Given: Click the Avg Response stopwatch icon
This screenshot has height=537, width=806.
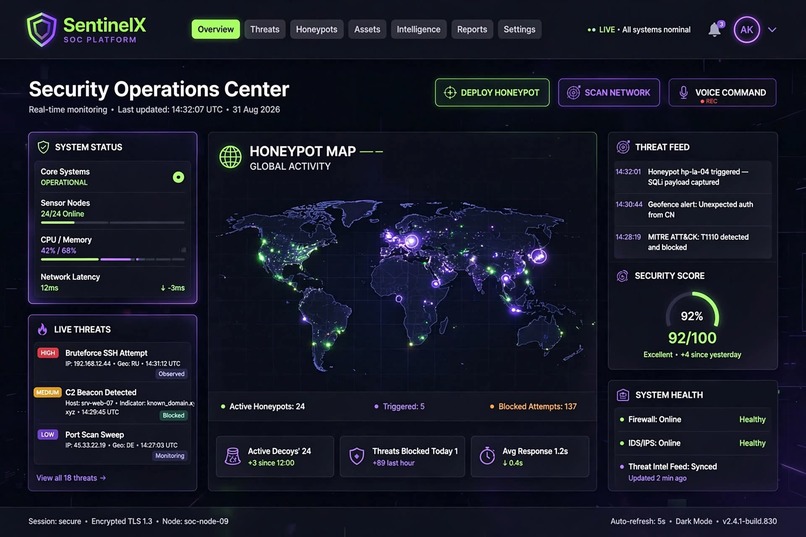Looking at the screenshot, I should coord(487,456).
